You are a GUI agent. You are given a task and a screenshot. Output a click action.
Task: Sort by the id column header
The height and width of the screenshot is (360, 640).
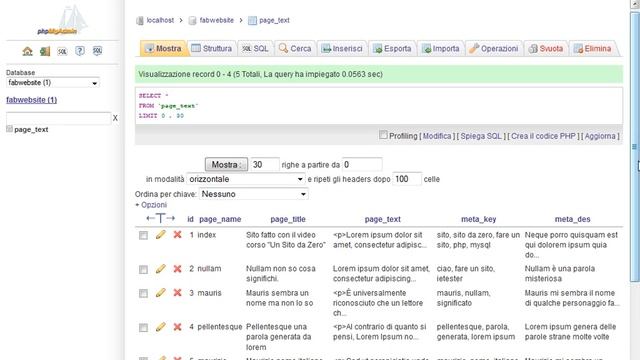tap(190, 219)
